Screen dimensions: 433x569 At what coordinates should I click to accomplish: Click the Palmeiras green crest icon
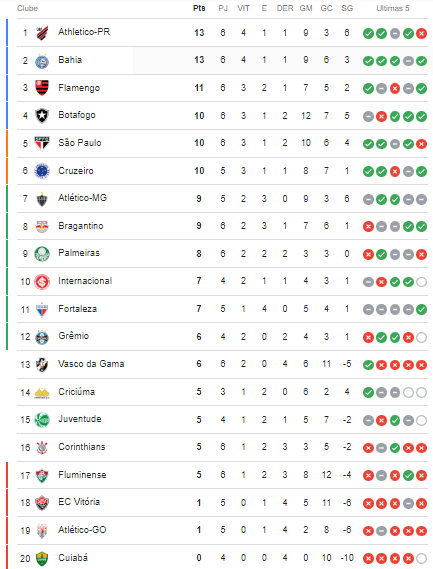click(42, 254)
